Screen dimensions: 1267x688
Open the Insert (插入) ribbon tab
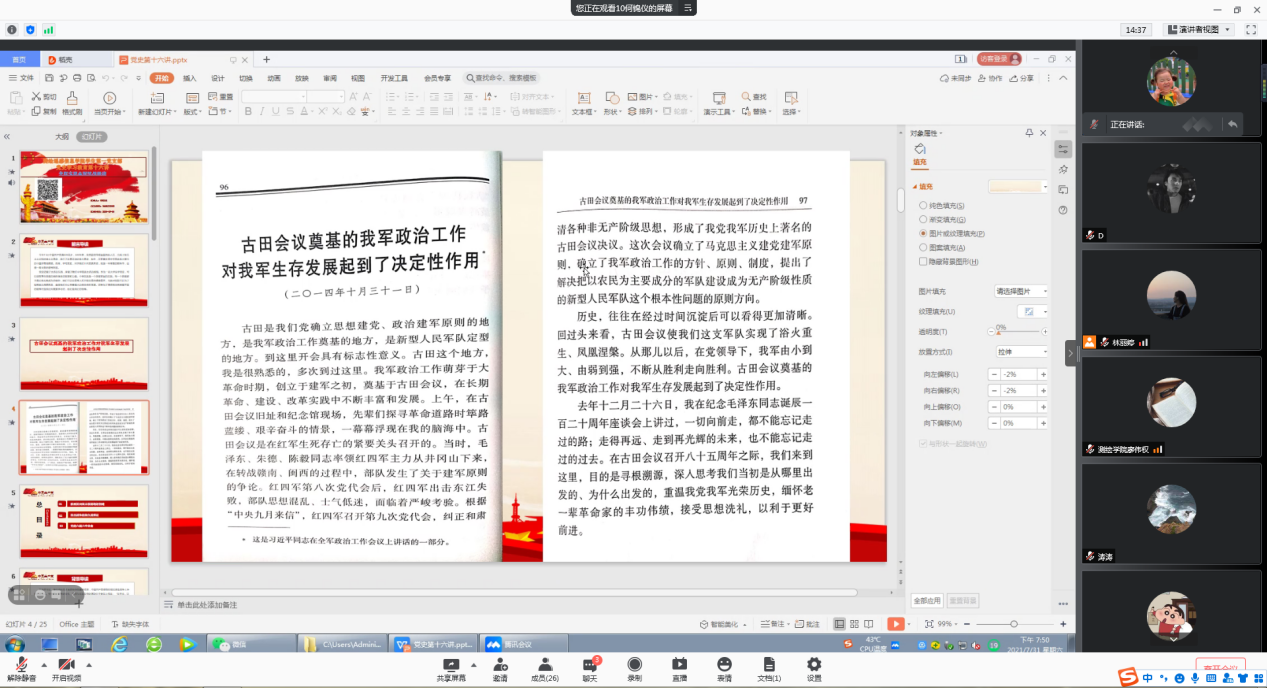pyautogui.click(x=189, y=78)
